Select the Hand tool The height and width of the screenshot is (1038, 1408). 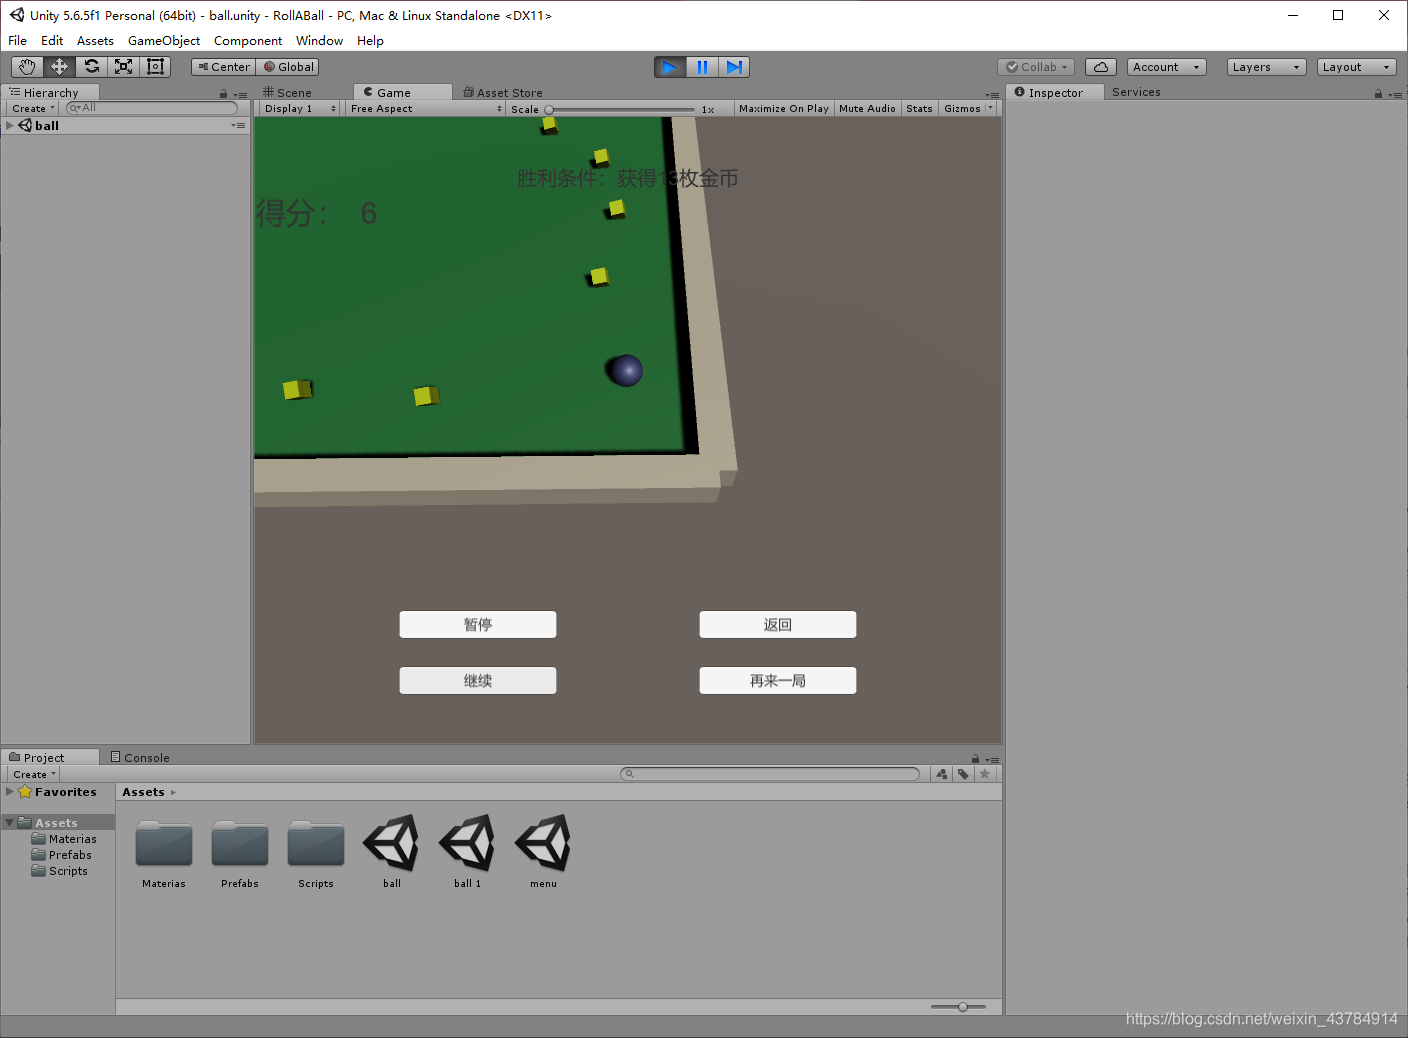[x=27, y=67]
